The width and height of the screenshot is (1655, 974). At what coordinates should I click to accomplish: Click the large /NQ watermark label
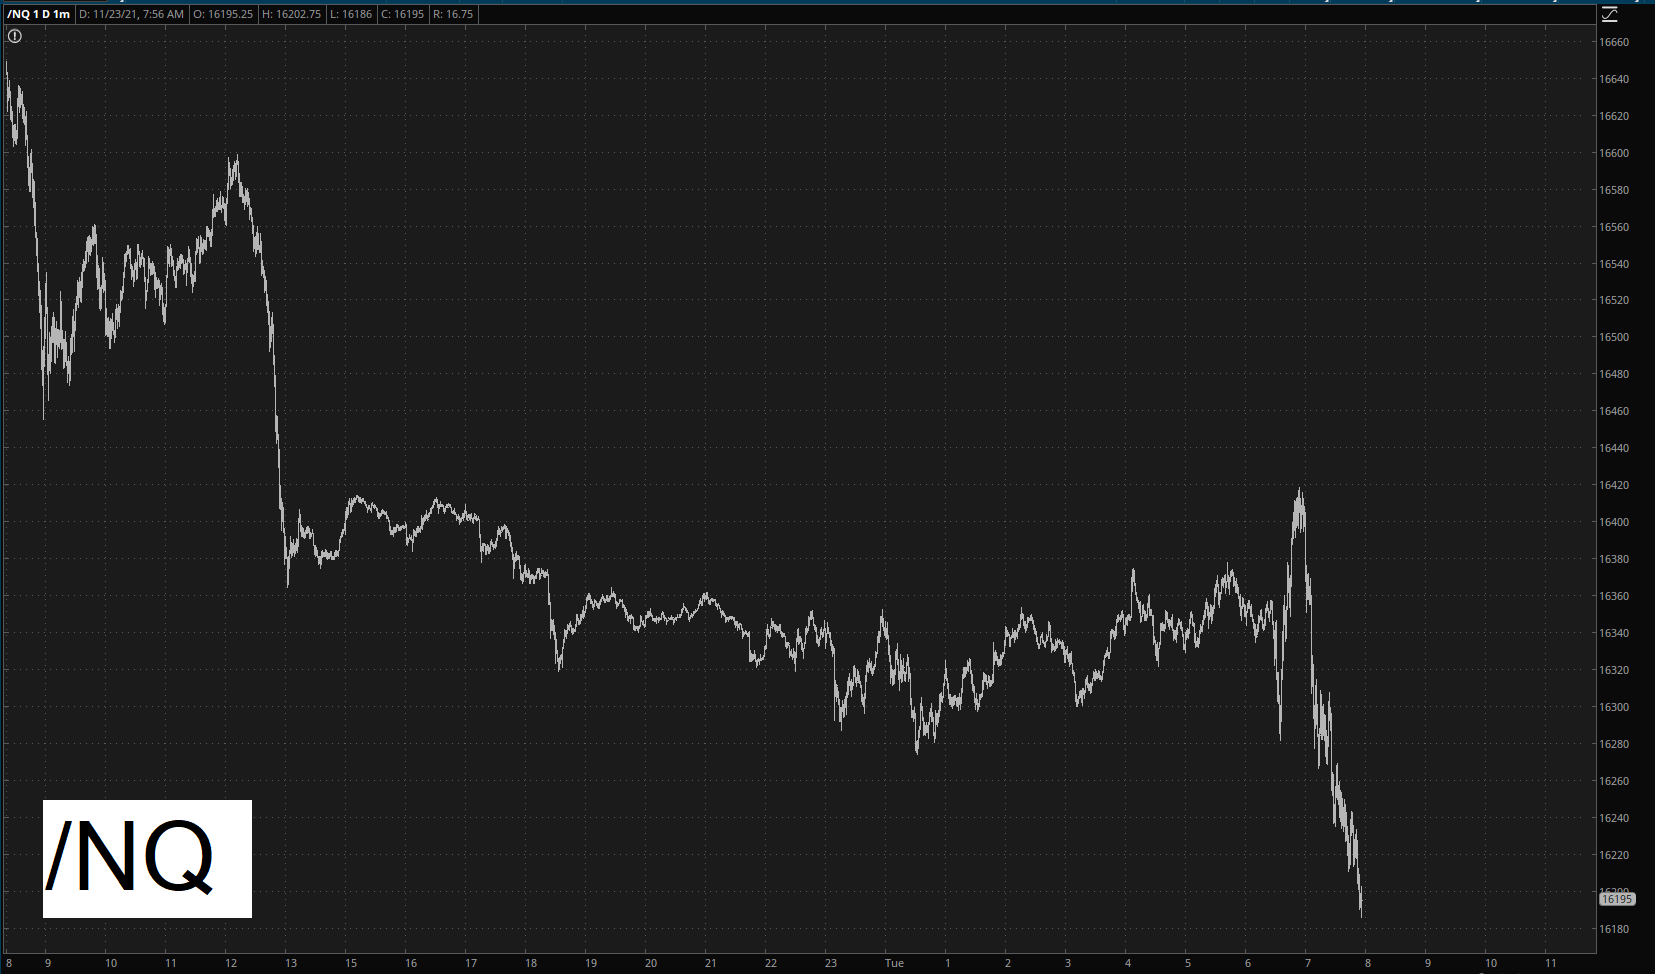click(x=147, y=859)
